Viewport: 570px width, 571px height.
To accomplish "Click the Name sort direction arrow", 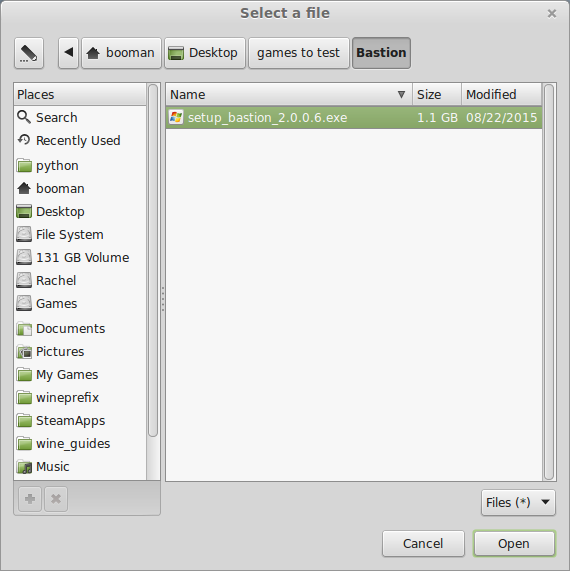I will [x=401, y=95].
